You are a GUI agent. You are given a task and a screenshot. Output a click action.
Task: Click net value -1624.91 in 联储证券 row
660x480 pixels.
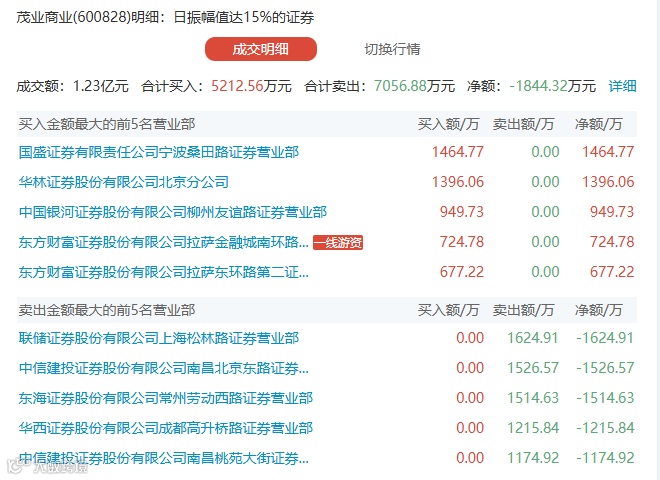(x=605, y=338)
